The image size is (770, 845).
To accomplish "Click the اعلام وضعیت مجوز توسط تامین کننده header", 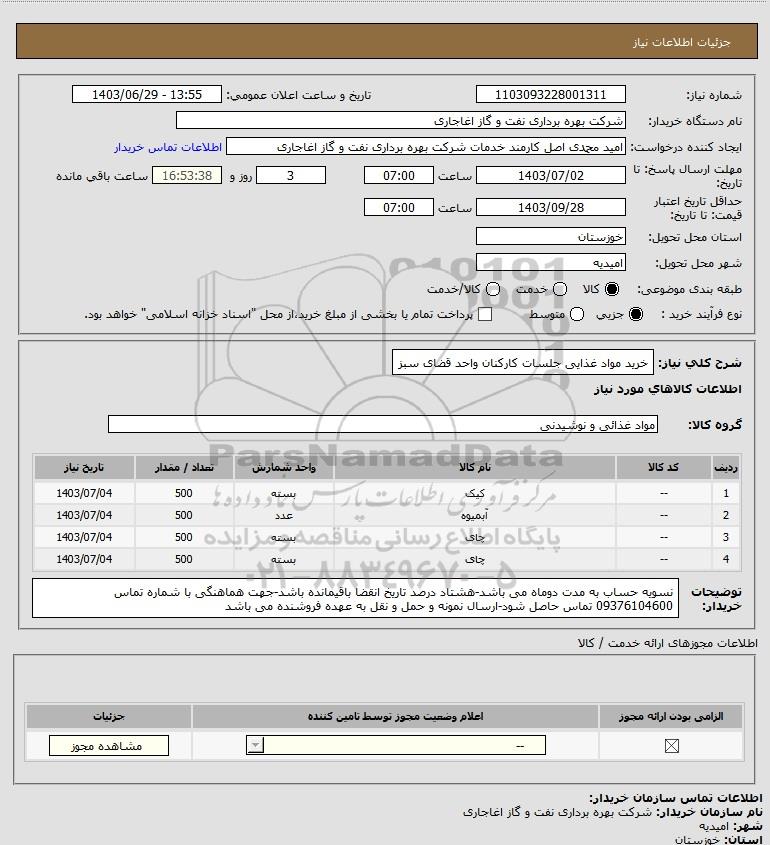I will tap(396, 716).
